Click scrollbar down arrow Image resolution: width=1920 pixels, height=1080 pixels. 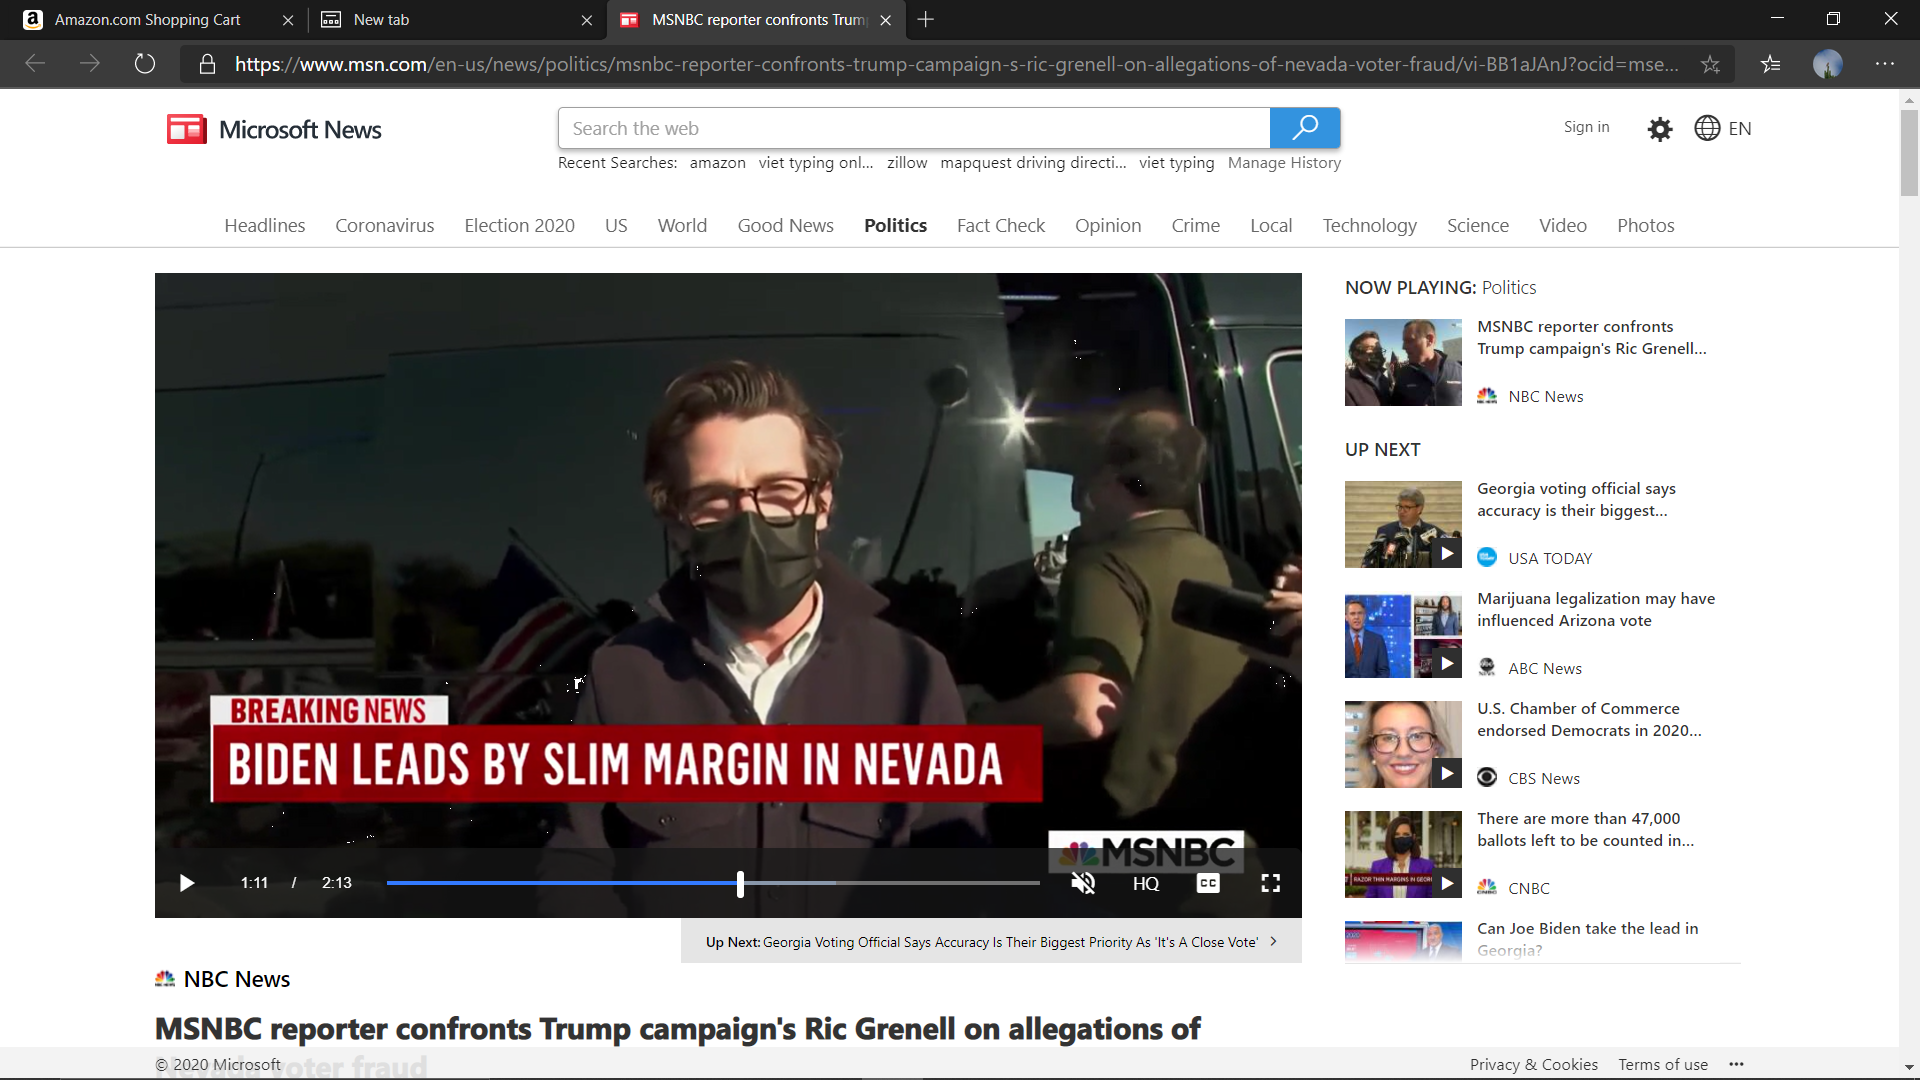point(1909,1067)
